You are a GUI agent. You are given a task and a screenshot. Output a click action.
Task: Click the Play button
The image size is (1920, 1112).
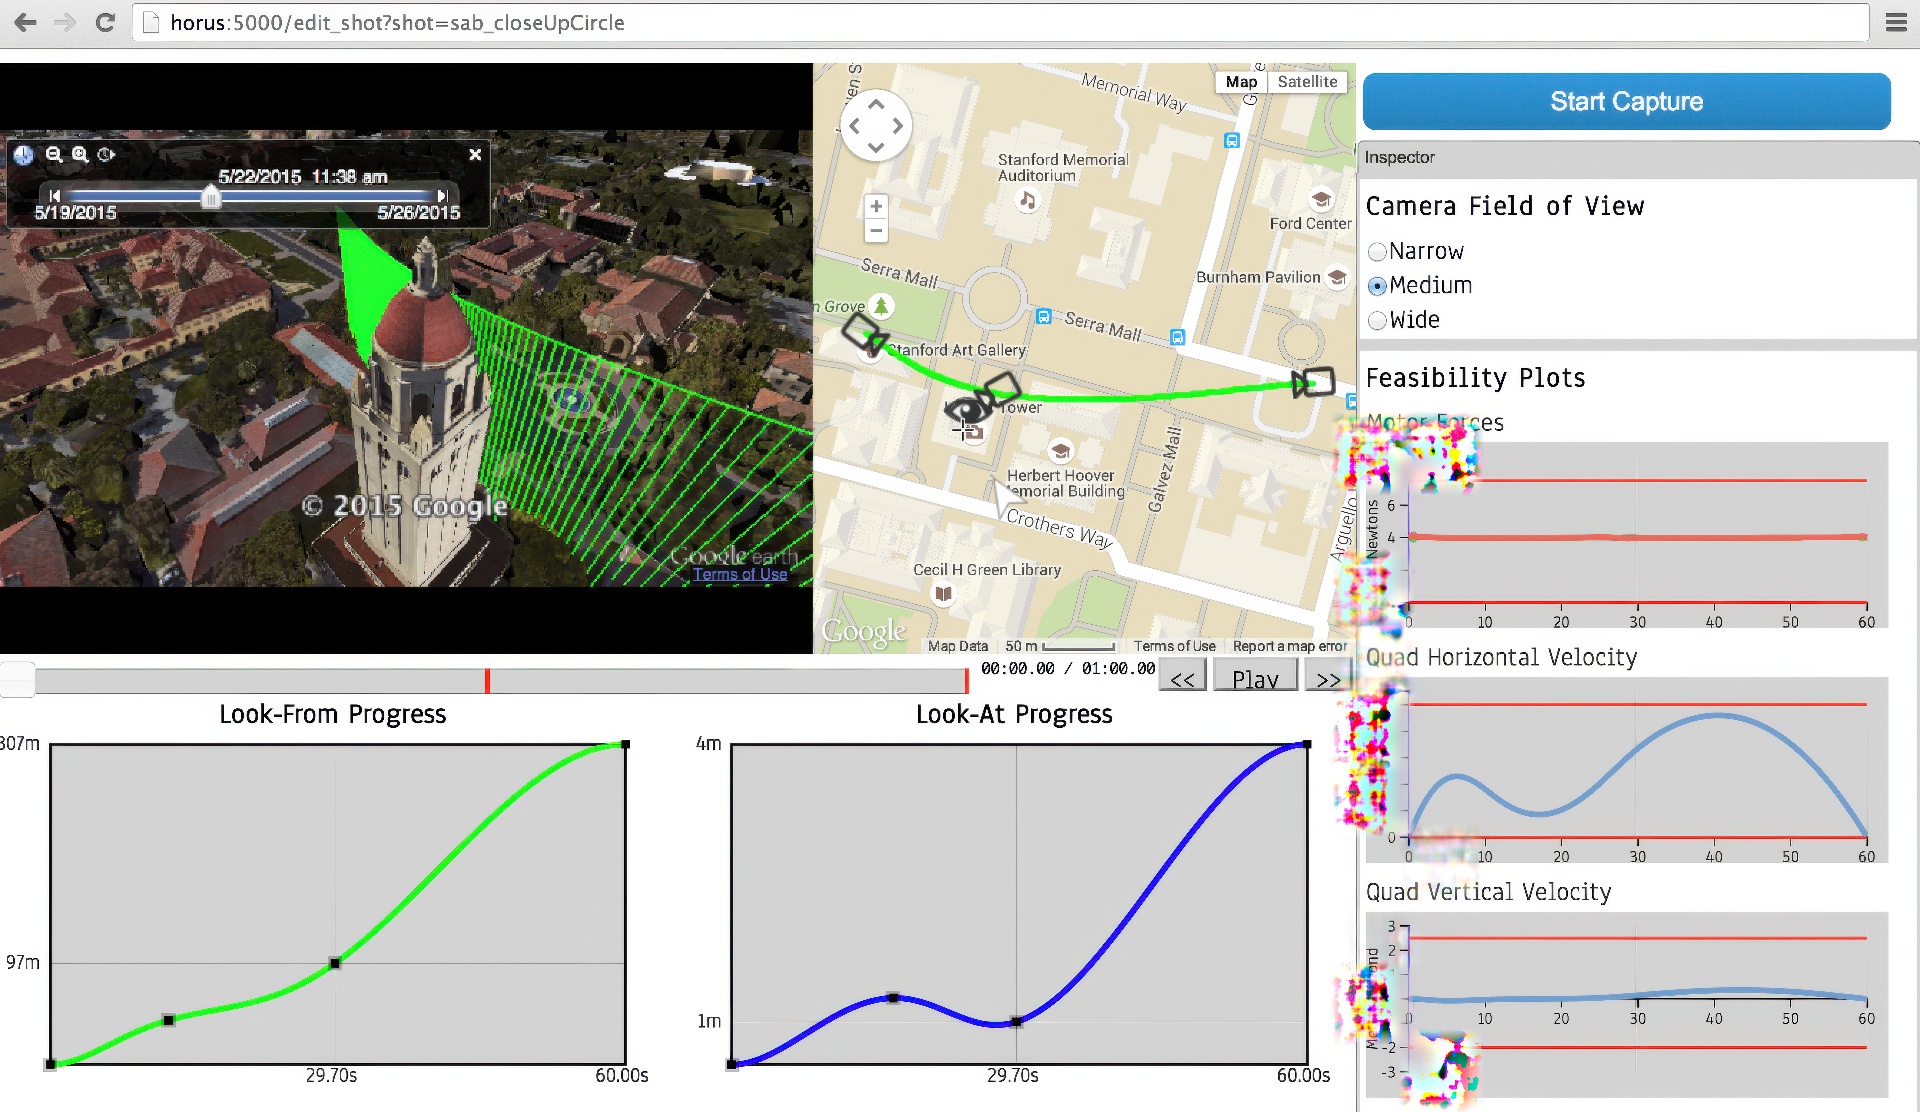click(x=1255, y=678)
